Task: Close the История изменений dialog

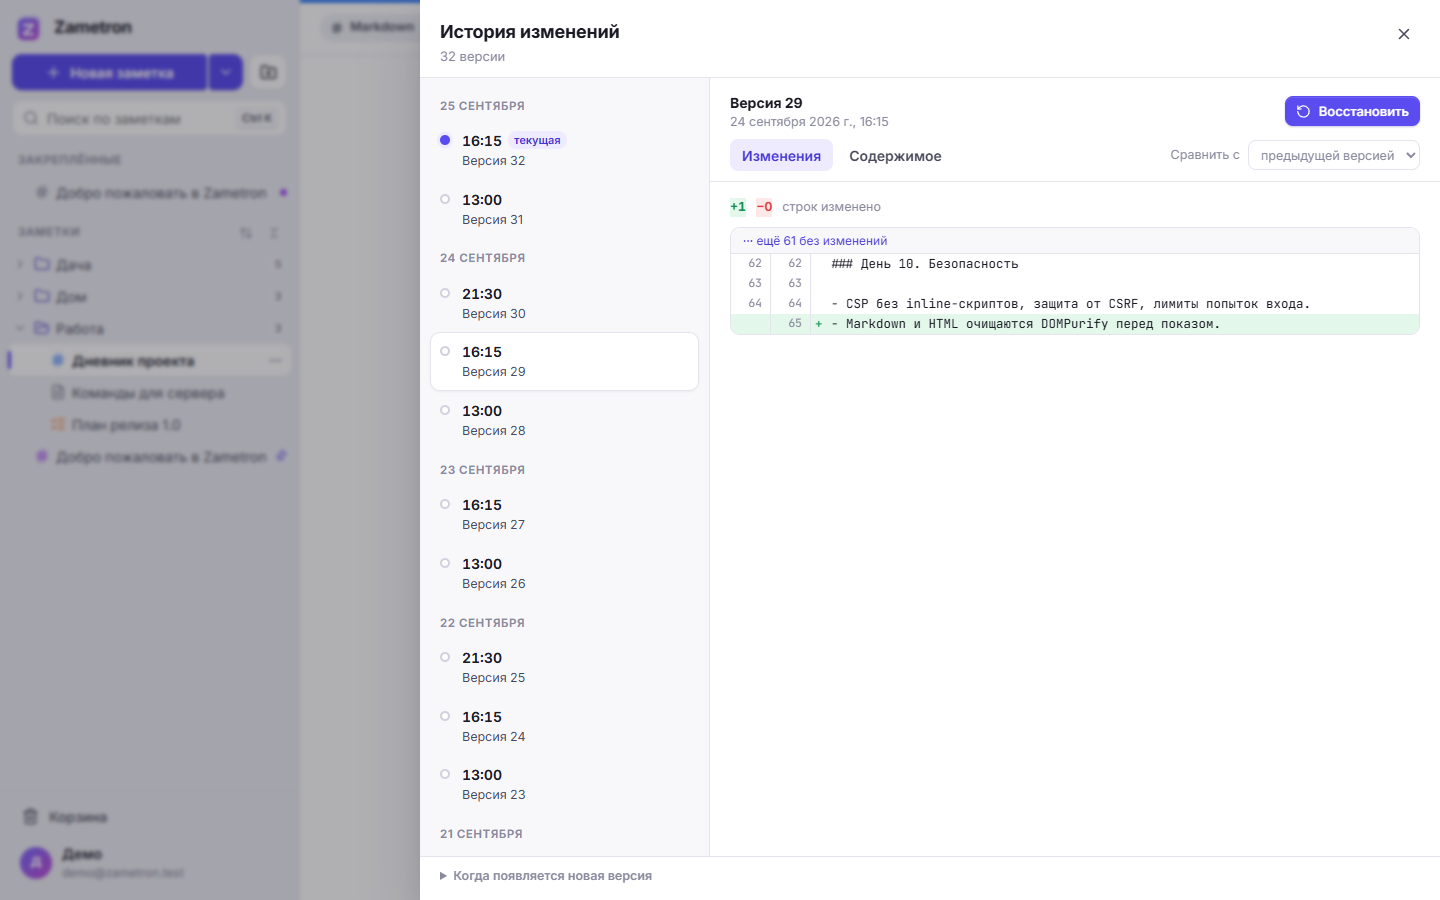Action: (x=1403, y=34)
